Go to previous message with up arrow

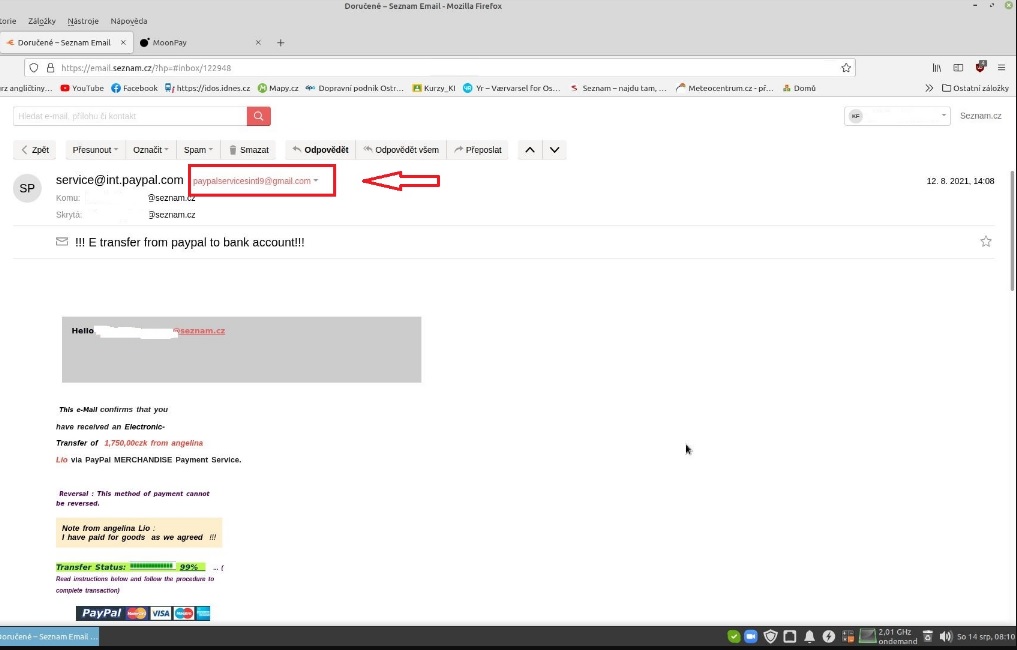point(530,150)
